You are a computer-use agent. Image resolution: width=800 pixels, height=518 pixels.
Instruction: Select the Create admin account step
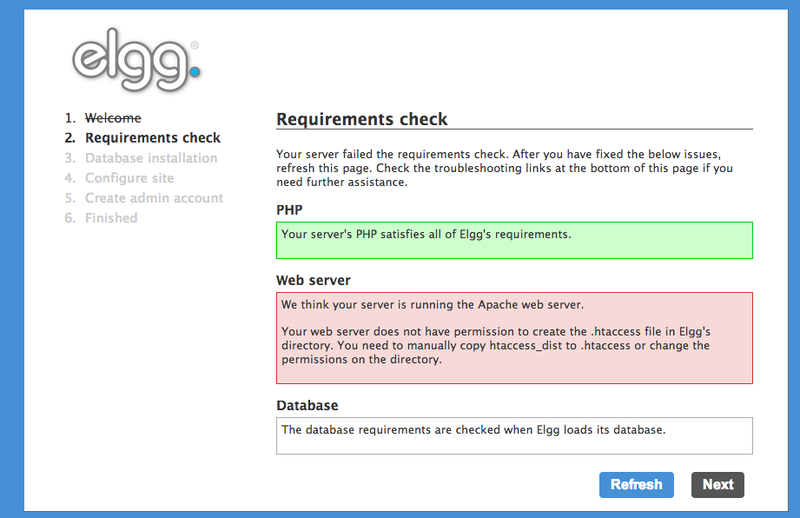point(154,198)
